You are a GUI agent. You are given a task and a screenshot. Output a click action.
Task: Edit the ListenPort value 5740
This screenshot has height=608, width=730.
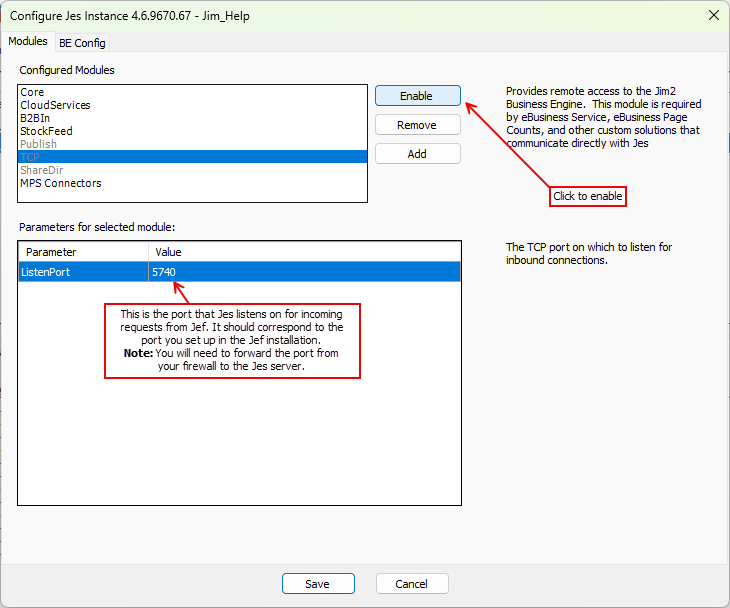304,272
